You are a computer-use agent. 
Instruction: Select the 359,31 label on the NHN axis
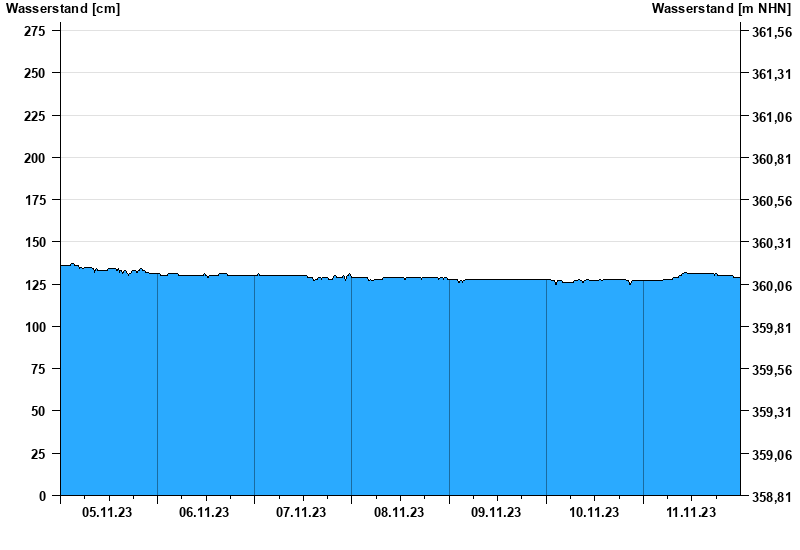pos(770,412)
